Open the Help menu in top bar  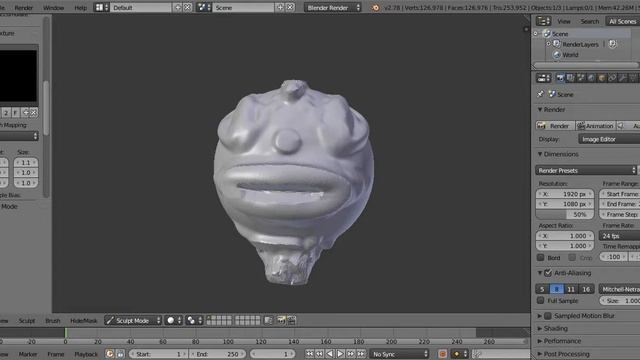tap(80, 7)
